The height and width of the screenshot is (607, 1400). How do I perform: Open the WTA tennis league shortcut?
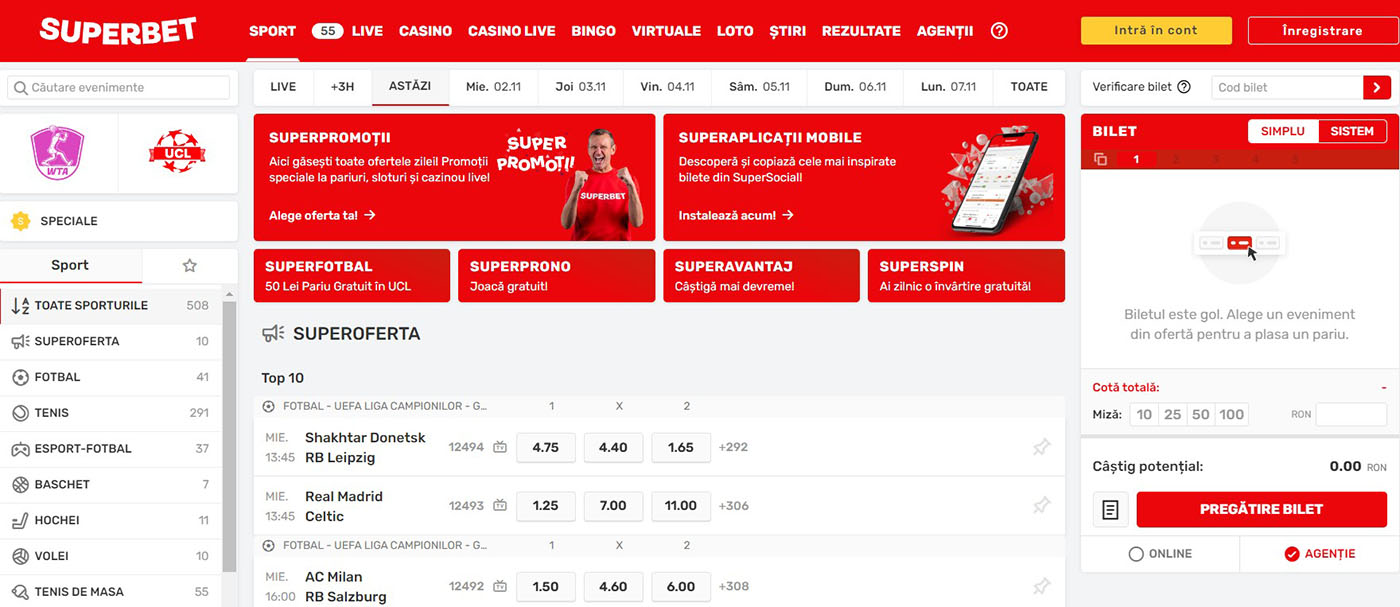[59, 153]
